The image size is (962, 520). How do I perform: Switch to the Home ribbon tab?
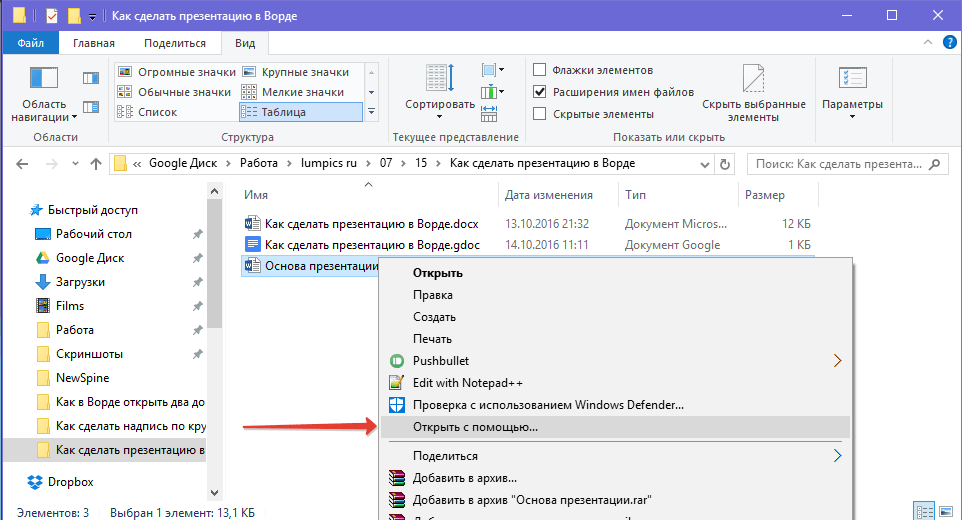click(x=93, y=43)
